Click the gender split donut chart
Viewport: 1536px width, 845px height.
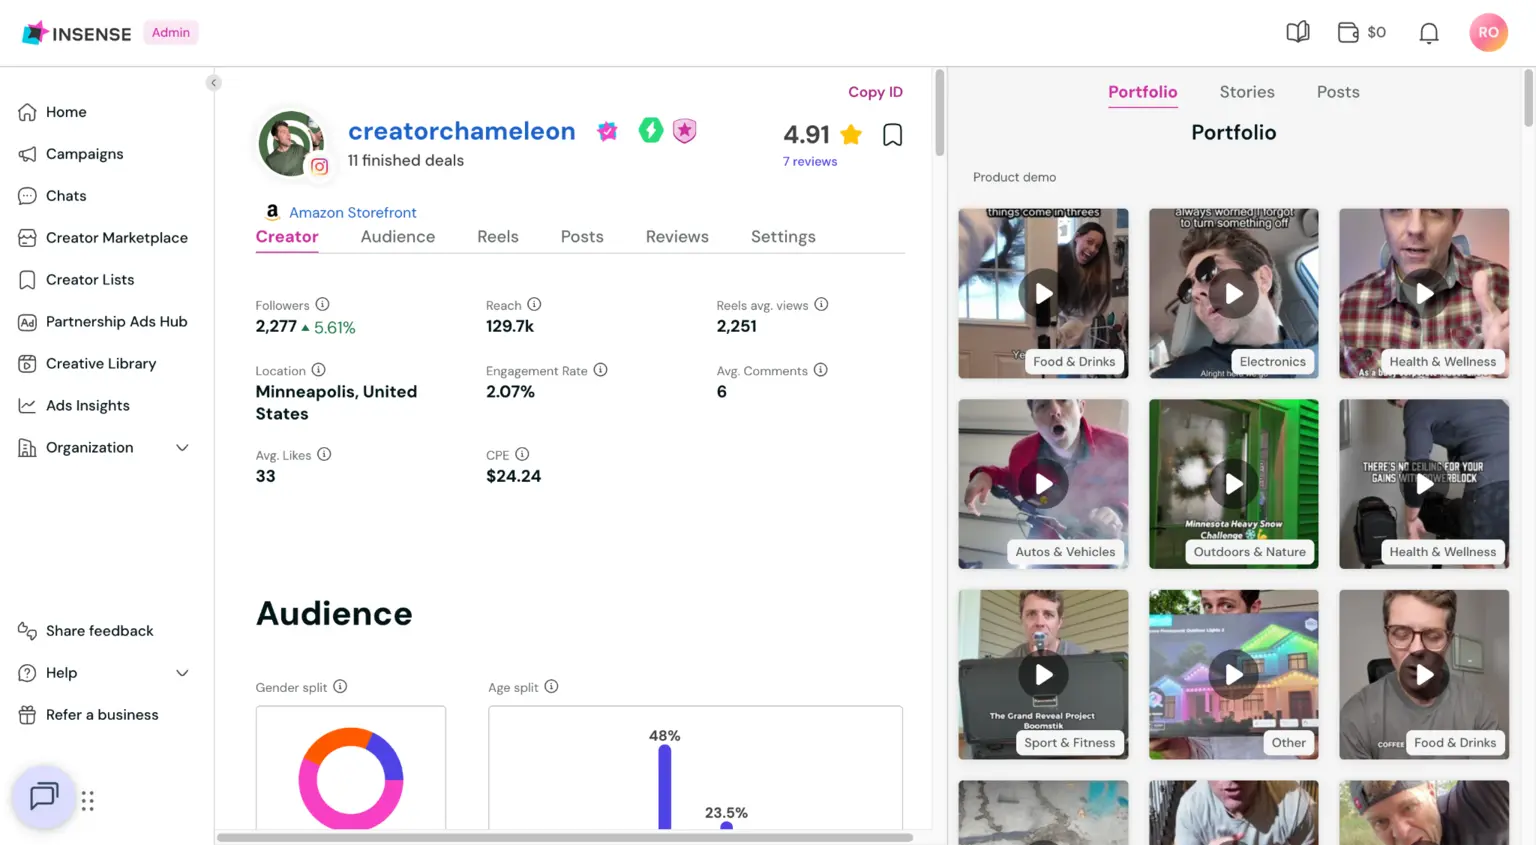pos(351,778)
